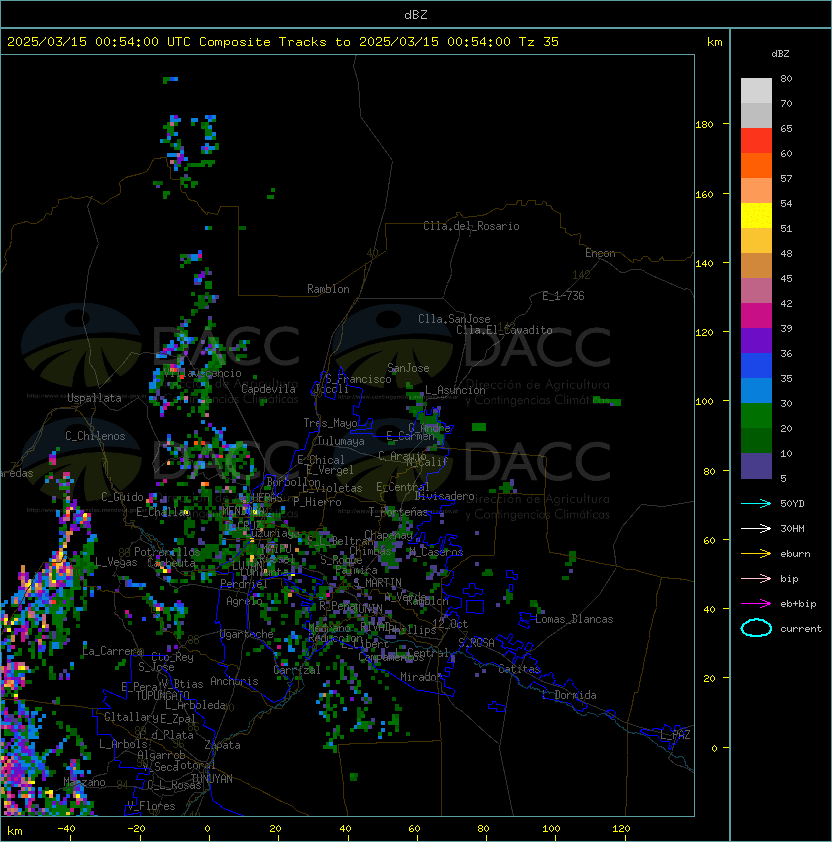The height and width of the screenshot is (842, 832).
Task: Click the 'C_Chilenos' map label
Action: point(95,436)
